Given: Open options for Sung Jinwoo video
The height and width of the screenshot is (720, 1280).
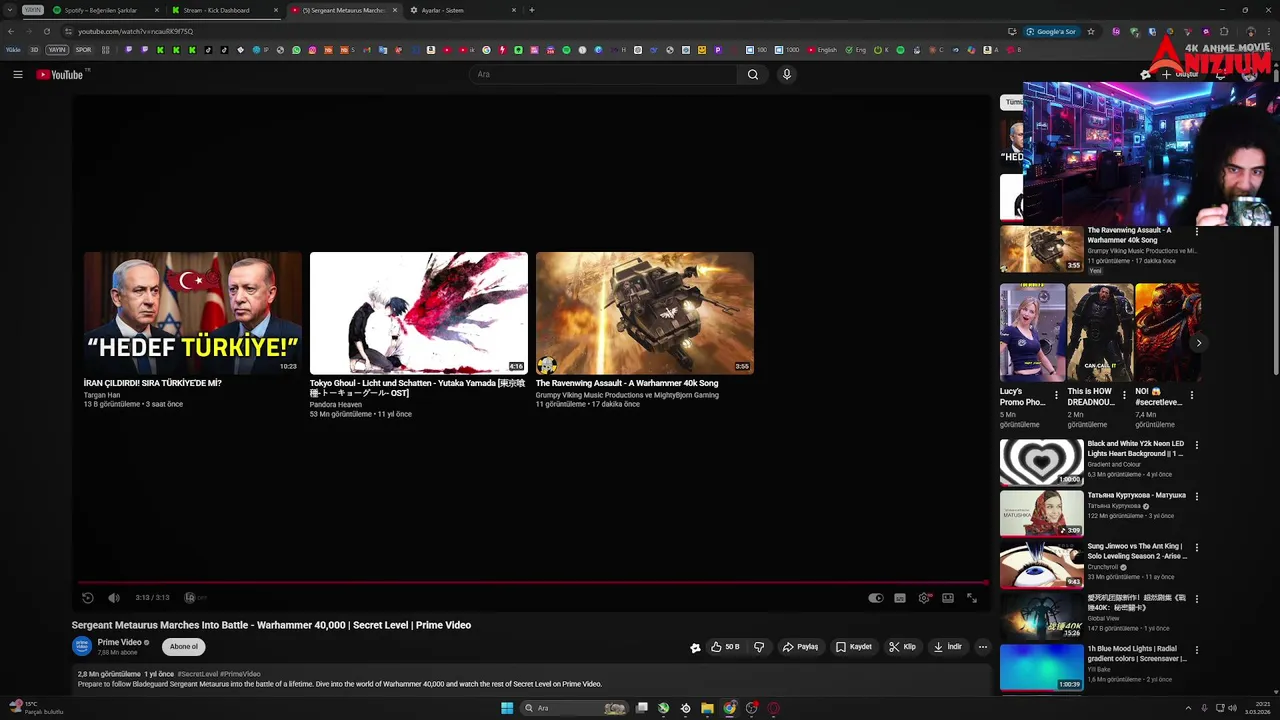Looking at the screenshot, I should [x=1197, y=548].
